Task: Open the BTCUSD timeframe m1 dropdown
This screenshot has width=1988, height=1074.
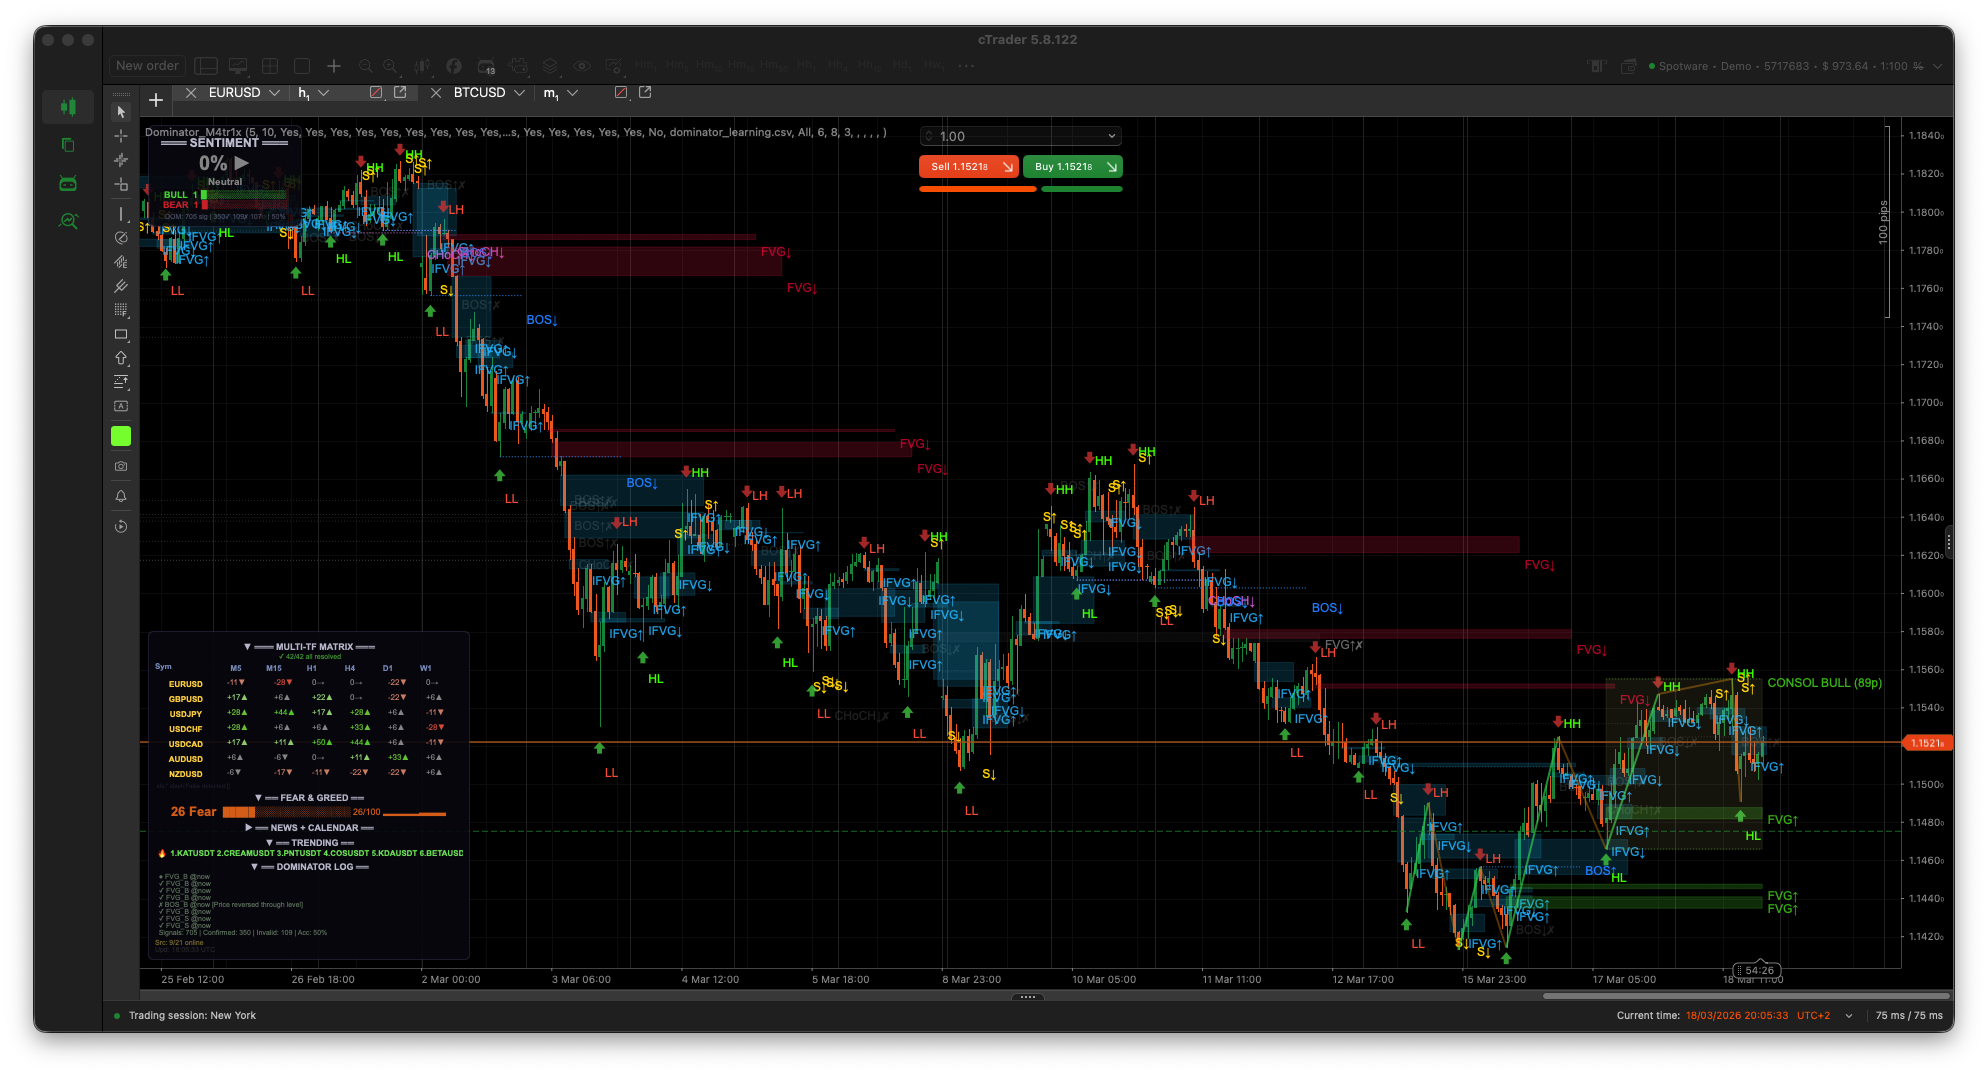Action: 572,93
